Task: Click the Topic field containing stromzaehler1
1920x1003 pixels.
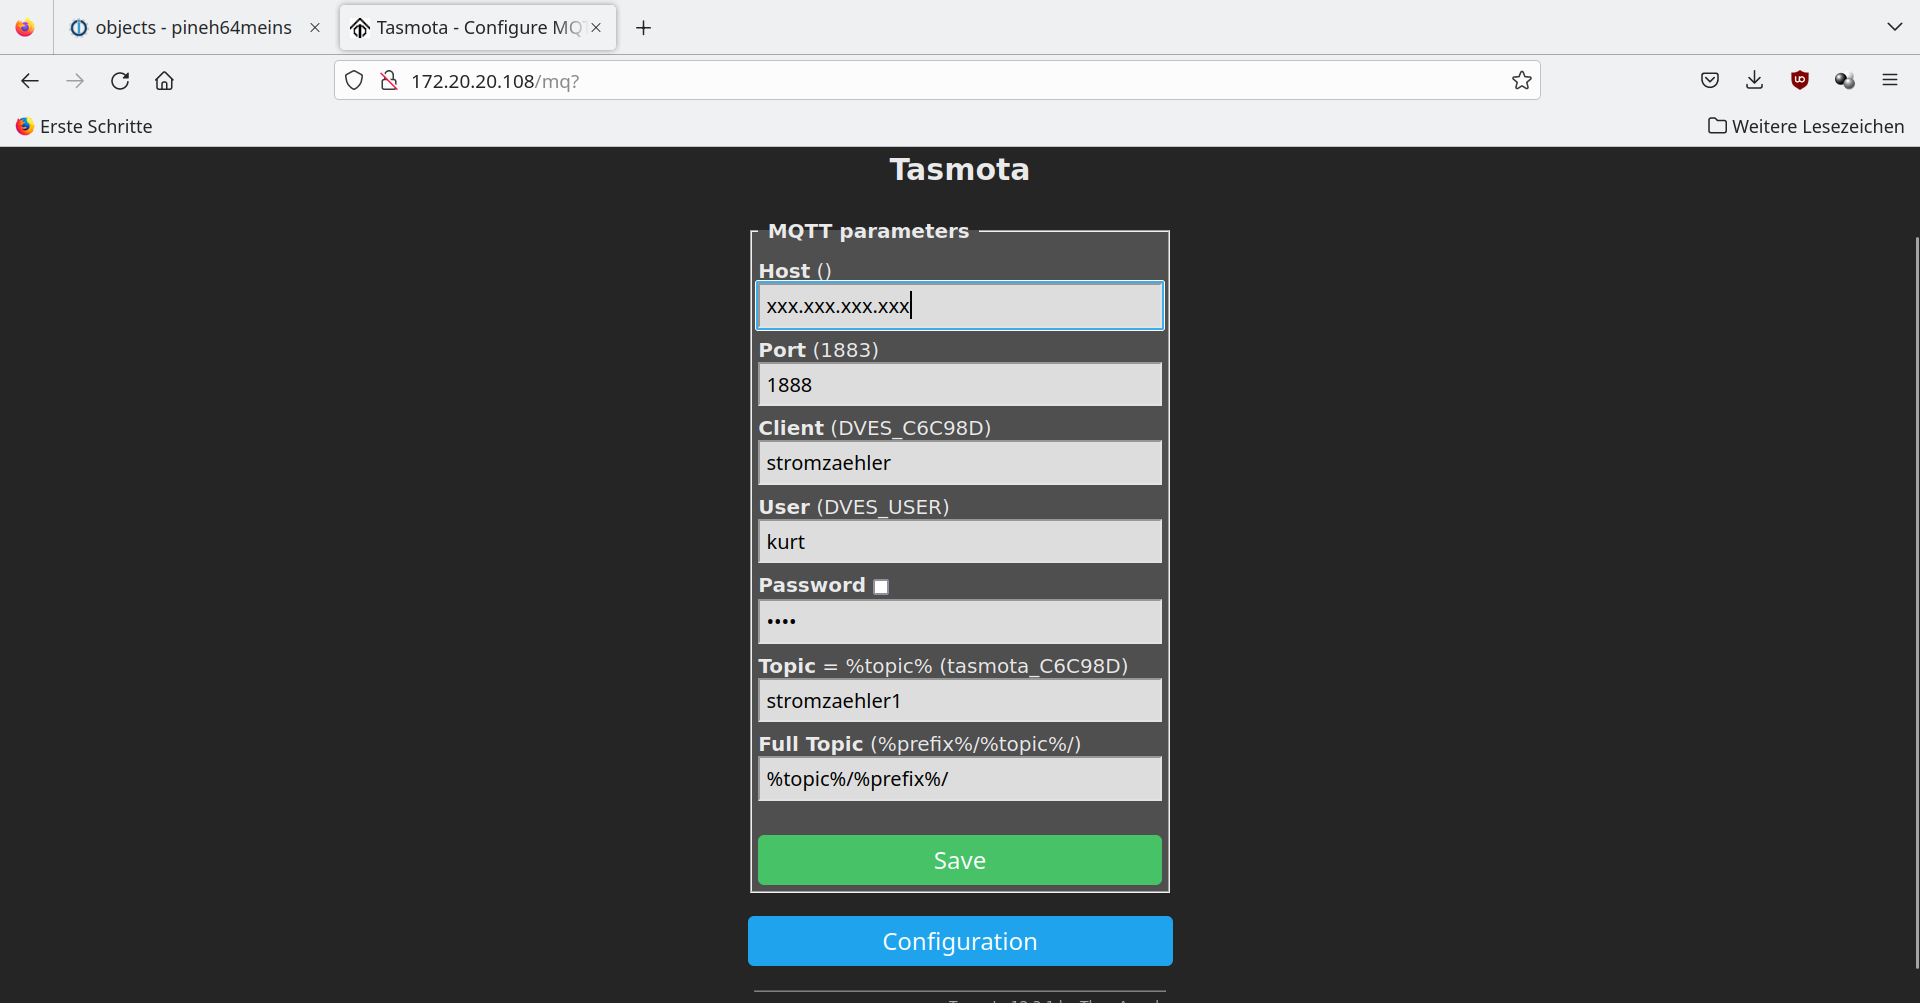Action: [960, 701]
